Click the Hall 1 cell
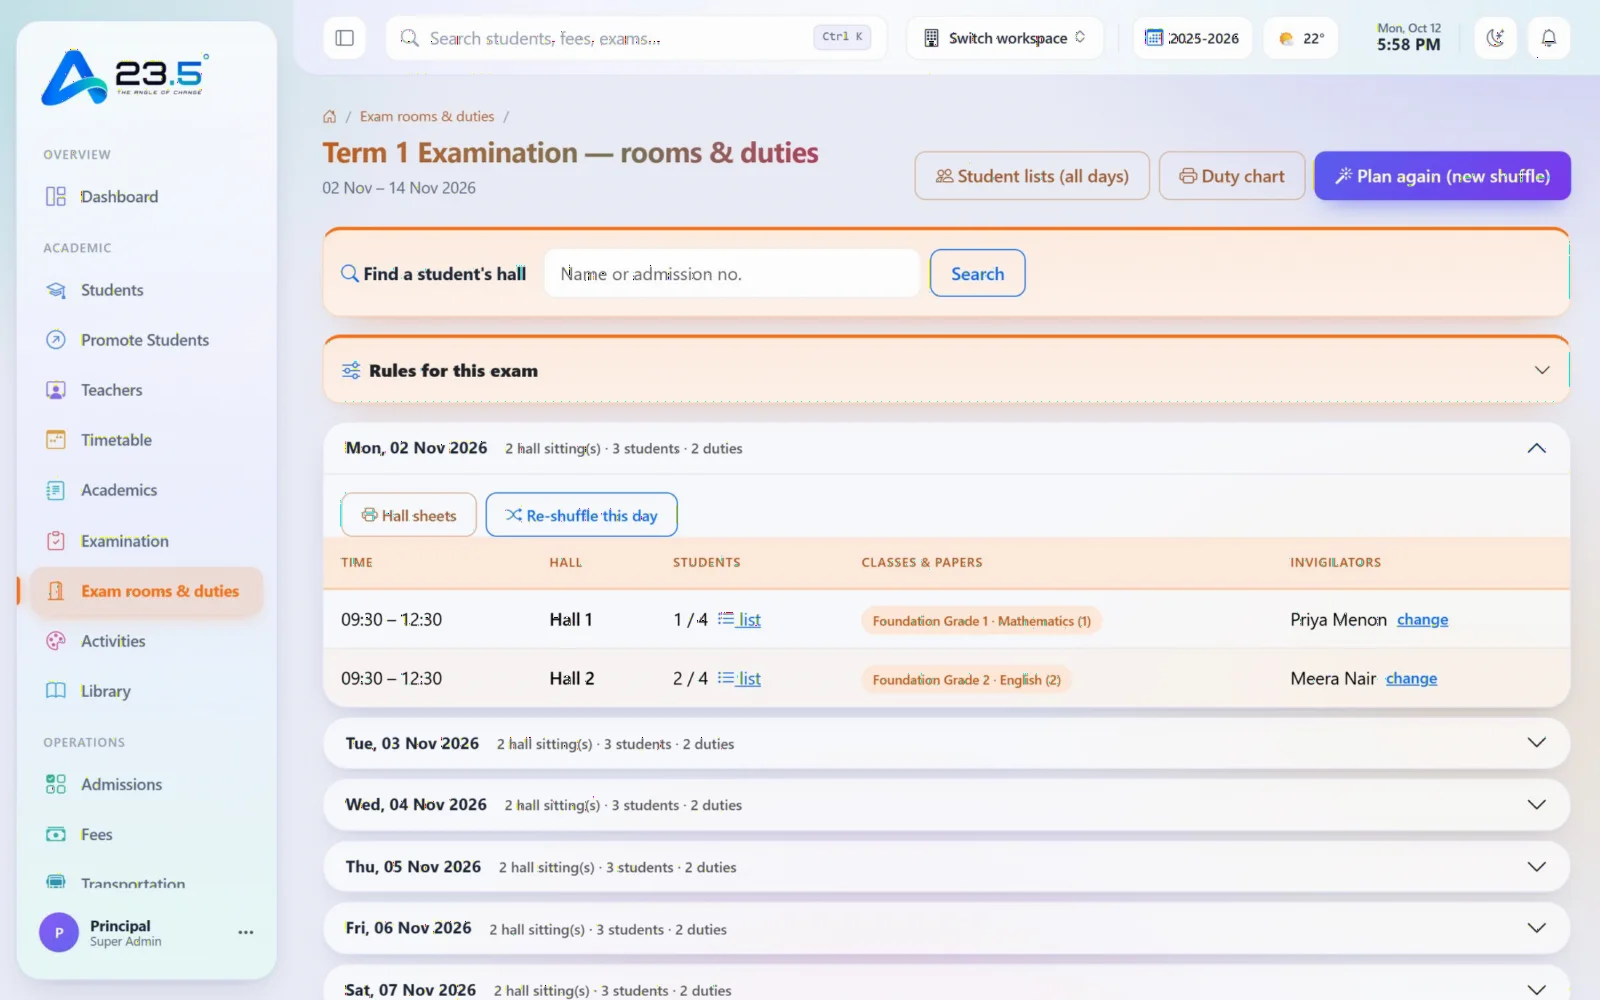 571,620
